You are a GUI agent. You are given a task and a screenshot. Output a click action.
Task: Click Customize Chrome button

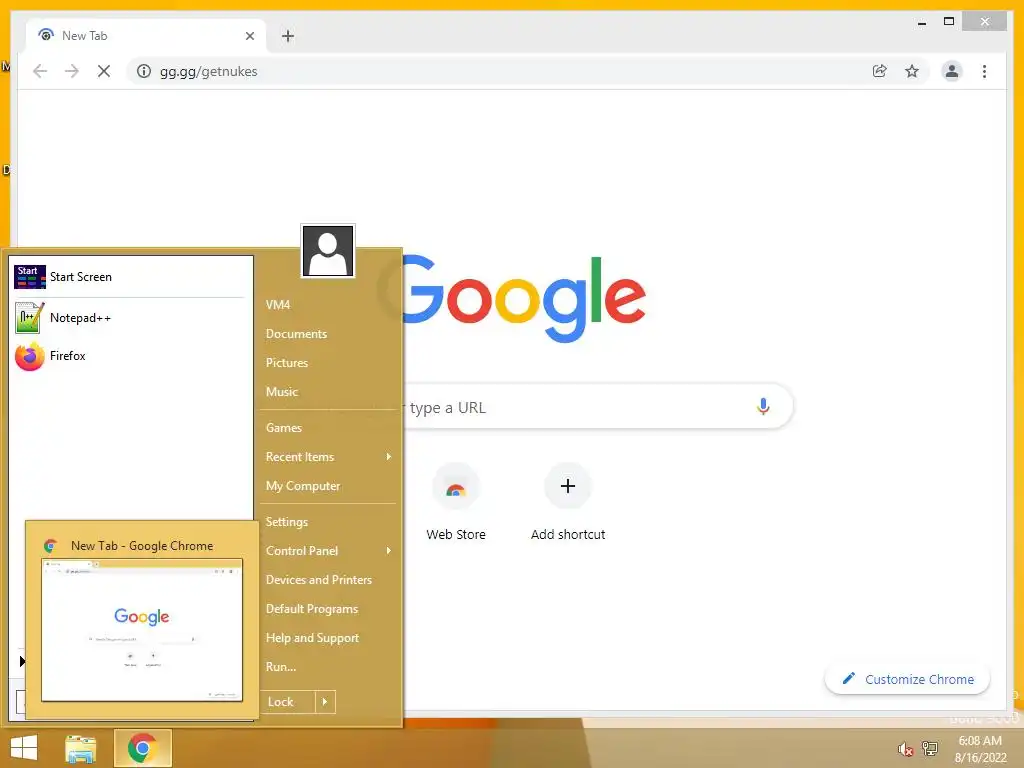tap(907, 679)
